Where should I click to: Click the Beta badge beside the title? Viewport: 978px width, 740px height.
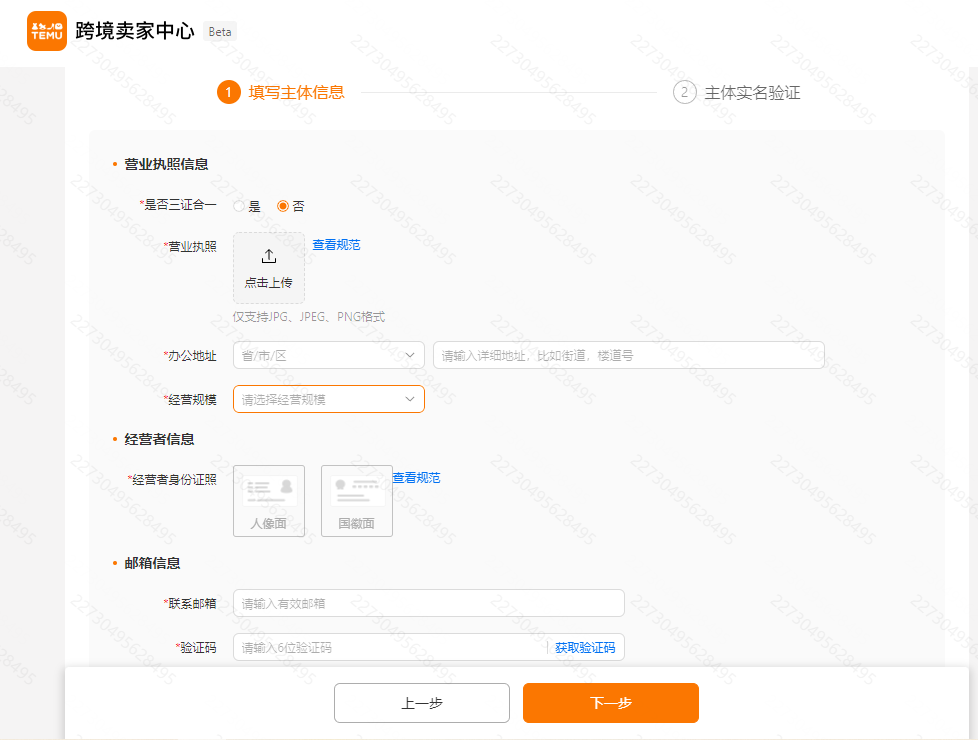click(x=219, y=31)
